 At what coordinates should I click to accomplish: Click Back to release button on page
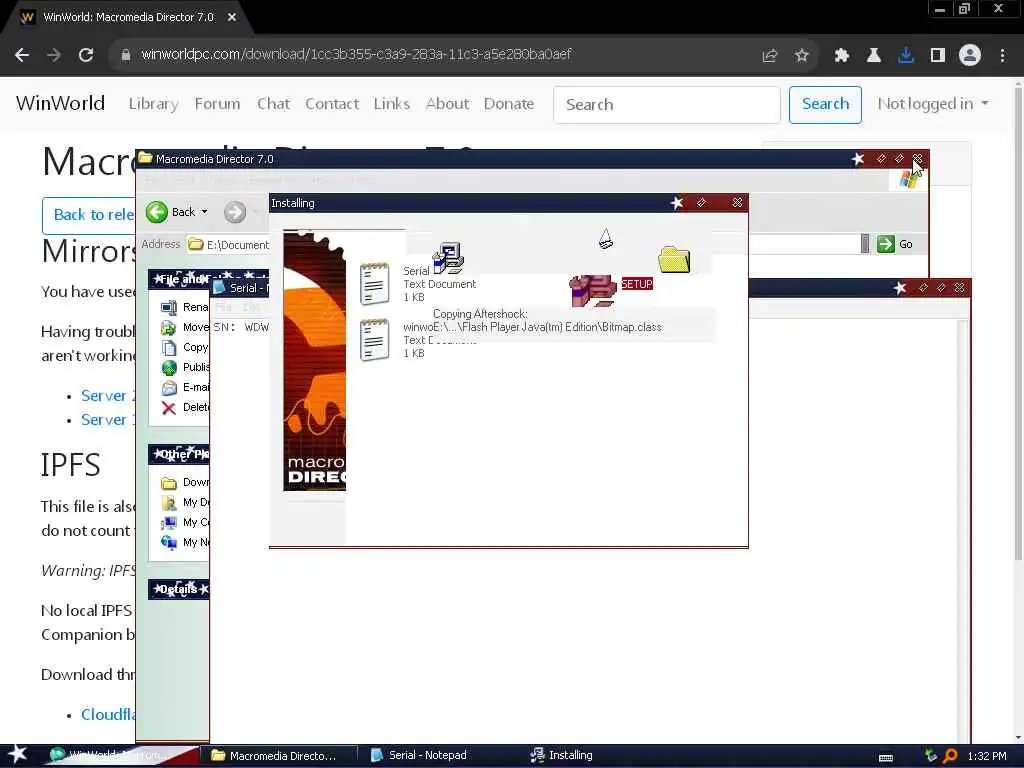[x=89, y=215]
